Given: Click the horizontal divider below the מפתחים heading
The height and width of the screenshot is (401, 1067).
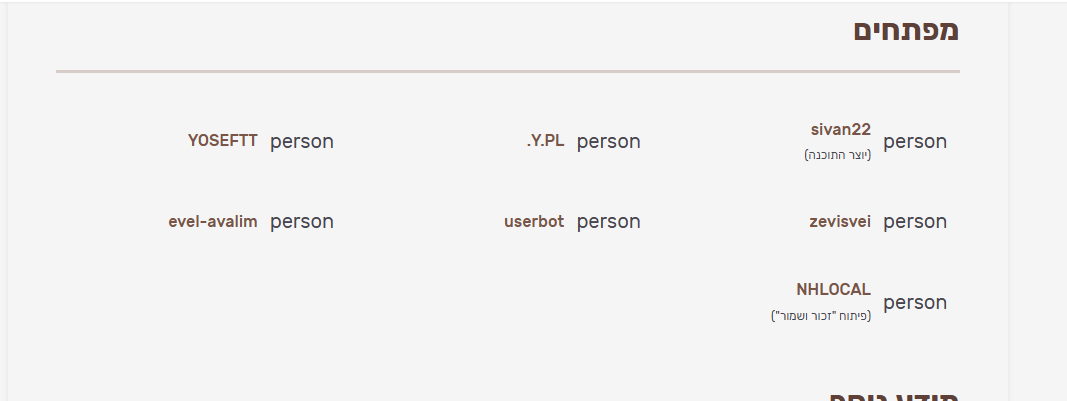Looking at the screenshot, I should pyautogui.click(x=507, y=72).
